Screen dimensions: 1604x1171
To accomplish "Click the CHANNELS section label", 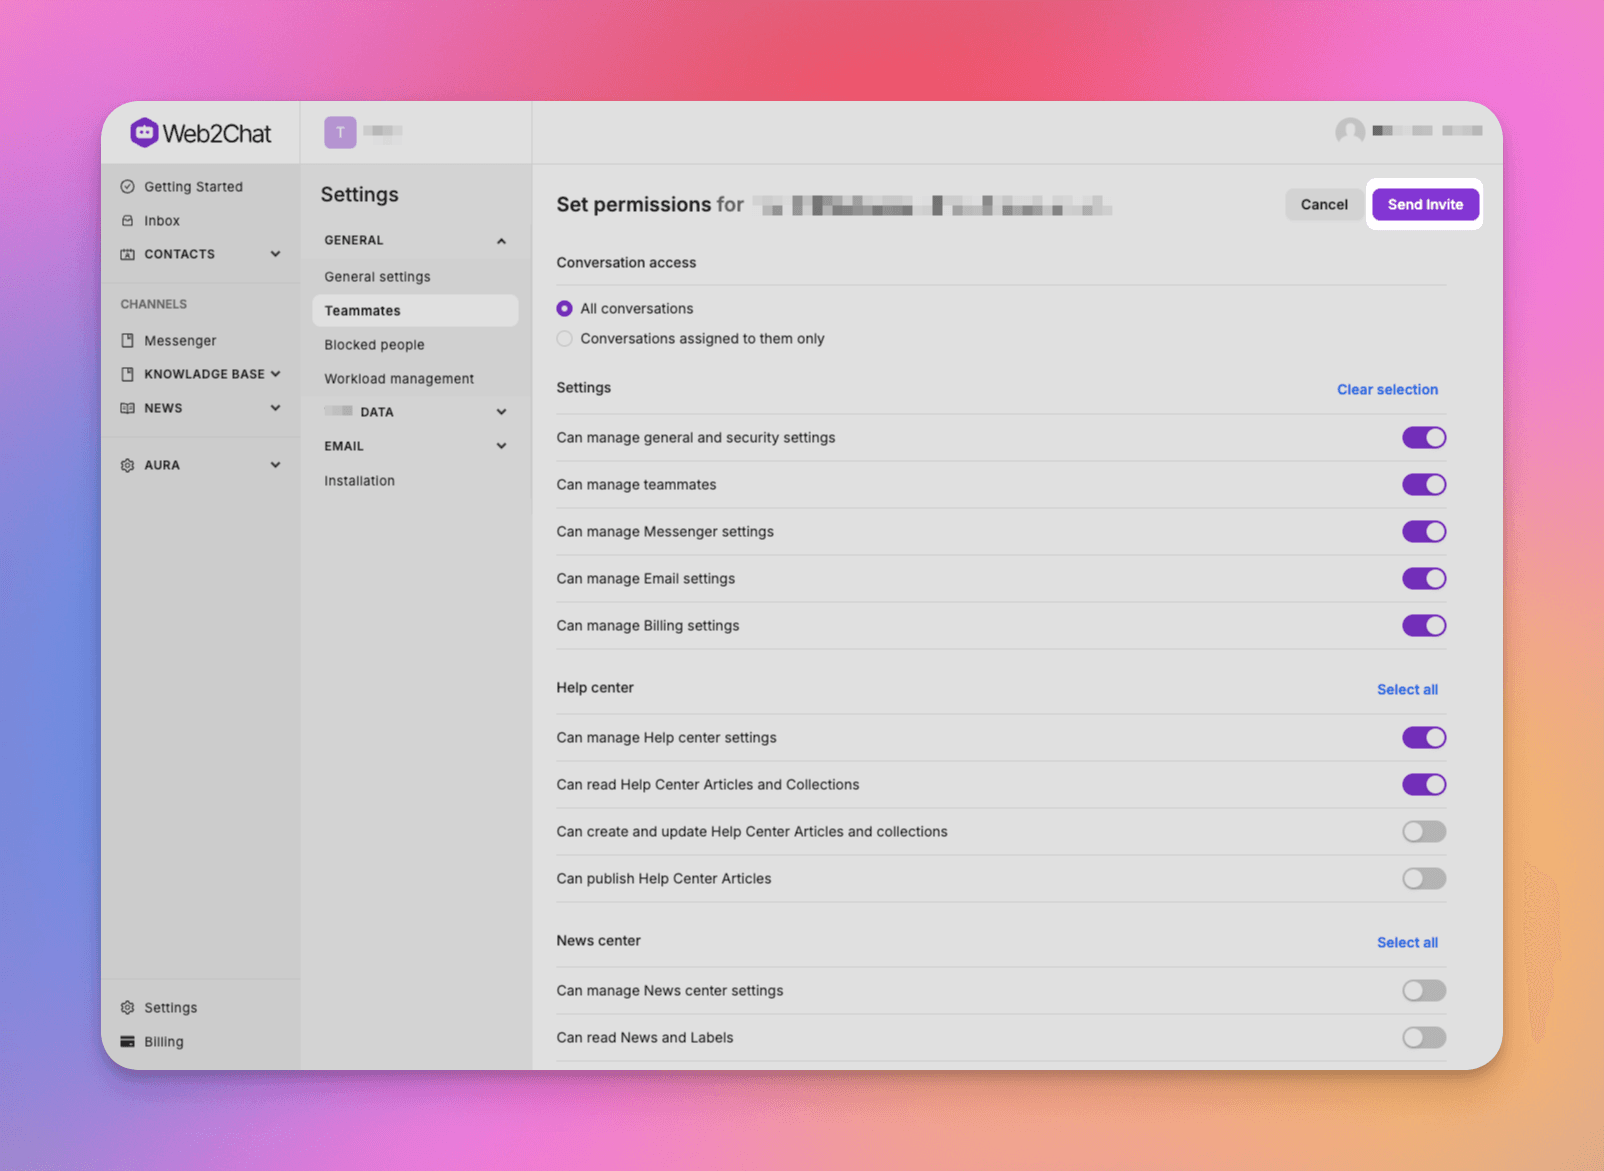I will tap(154, 304).
